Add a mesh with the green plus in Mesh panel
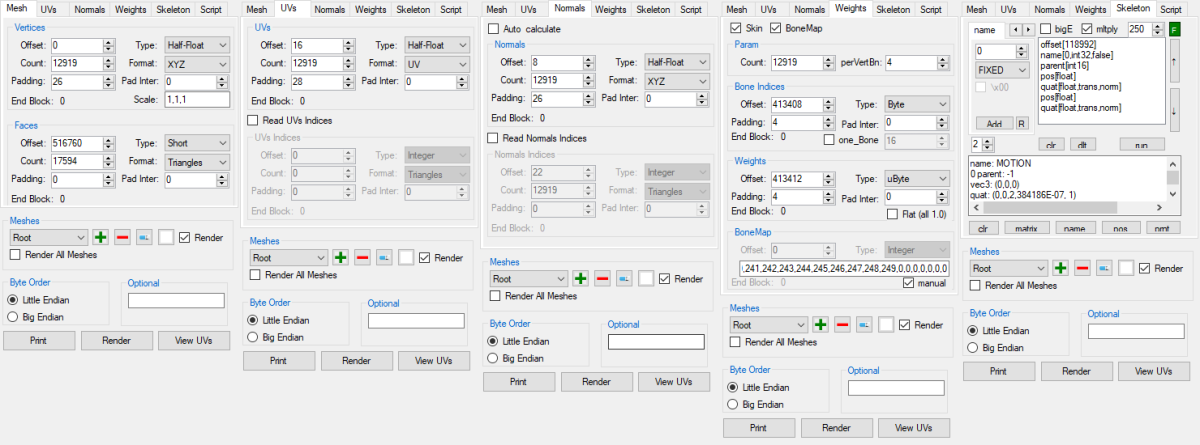Screen dimensions: 1200x445 click(x=101, y=237)
